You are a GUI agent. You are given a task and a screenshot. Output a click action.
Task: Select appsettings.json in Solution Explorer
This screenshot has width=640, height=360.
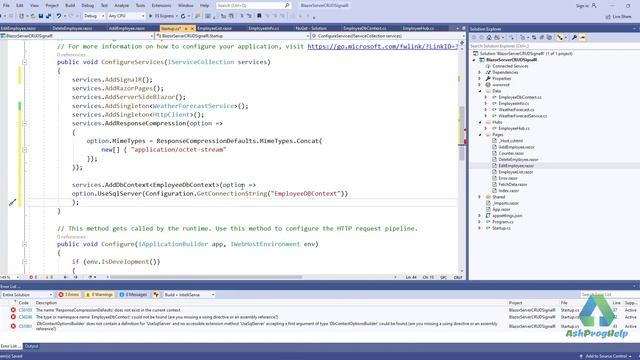click(507, 216)
